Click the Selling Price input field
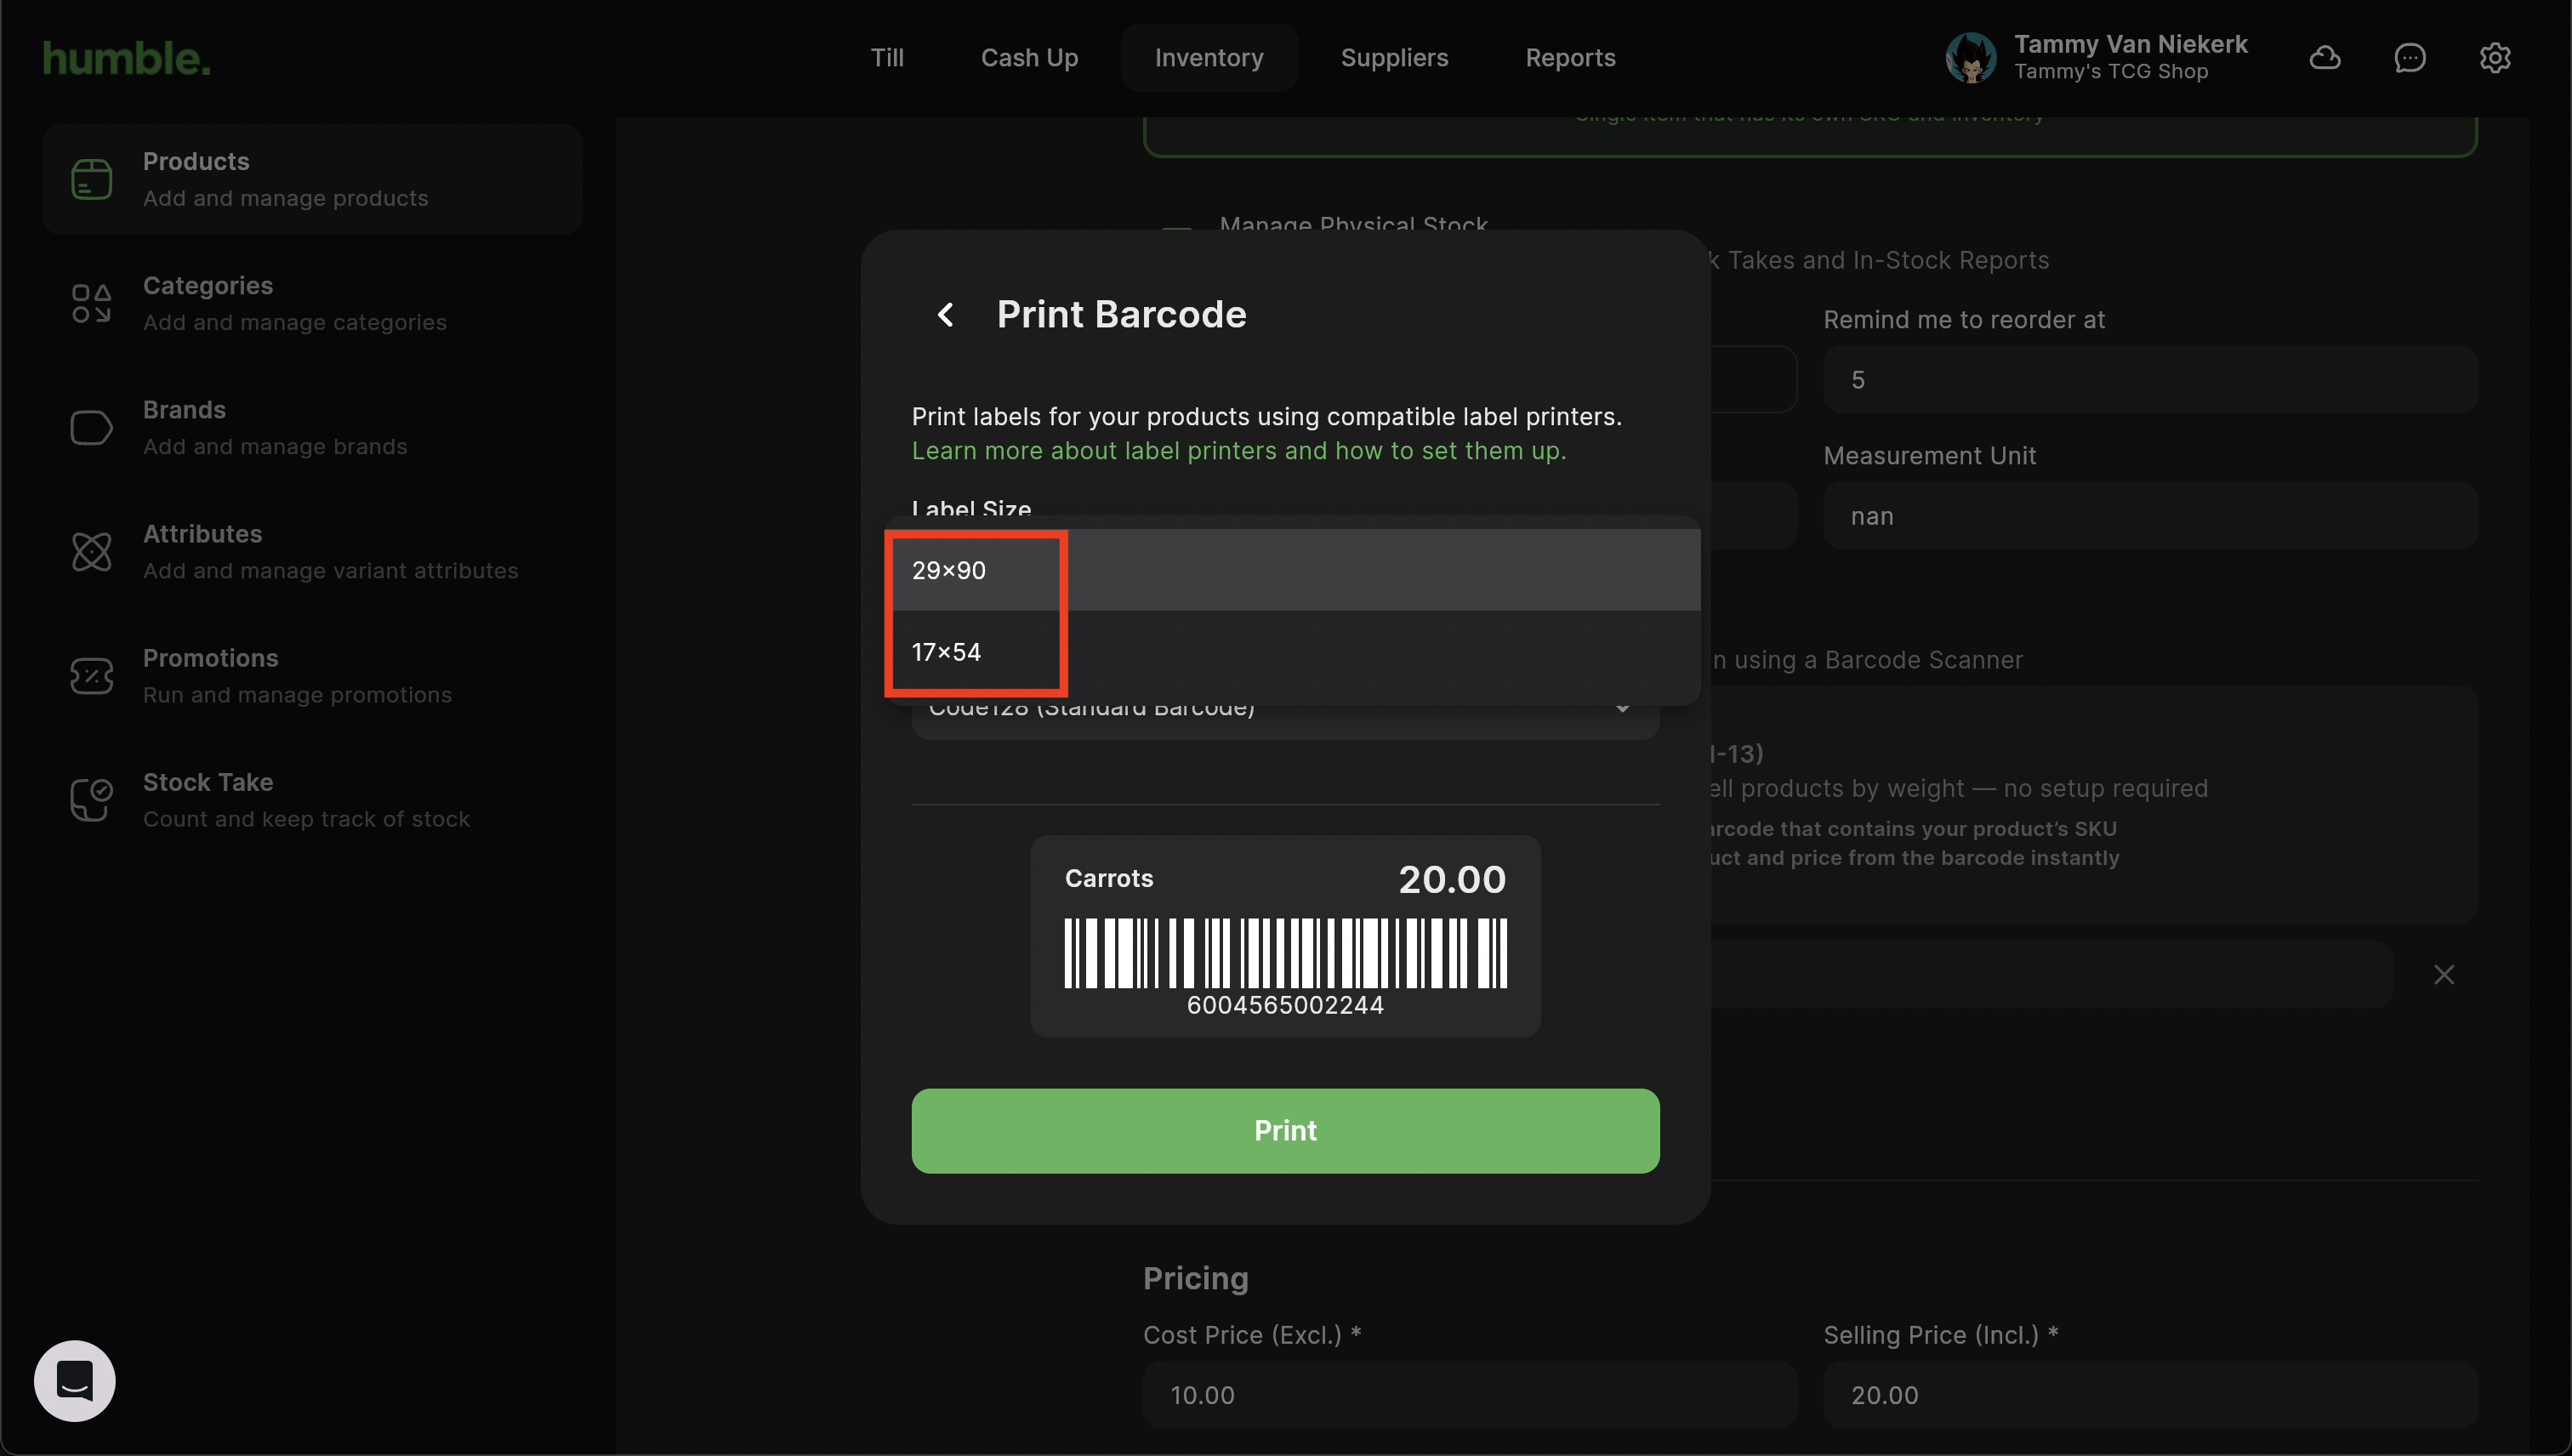Viewport: 2572px width, 1456px height. (x=2150, y=1395)
